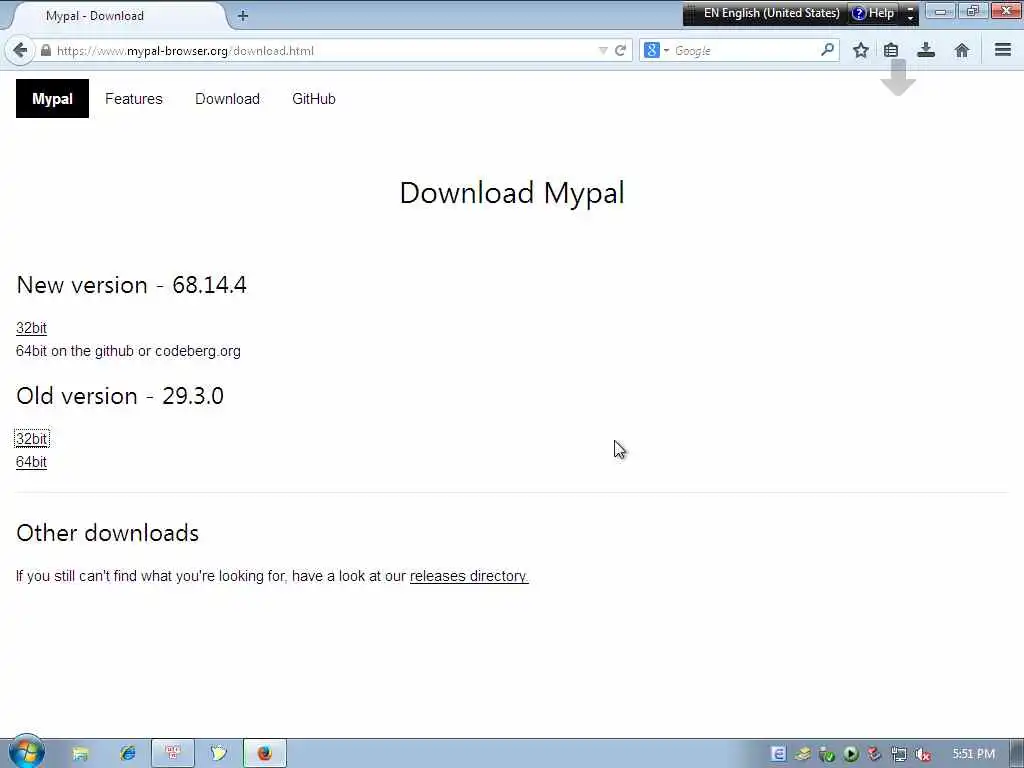Click the 5:51 PM clock
Viewport: 1024px width, 768px height.
(x=974, y=754)
